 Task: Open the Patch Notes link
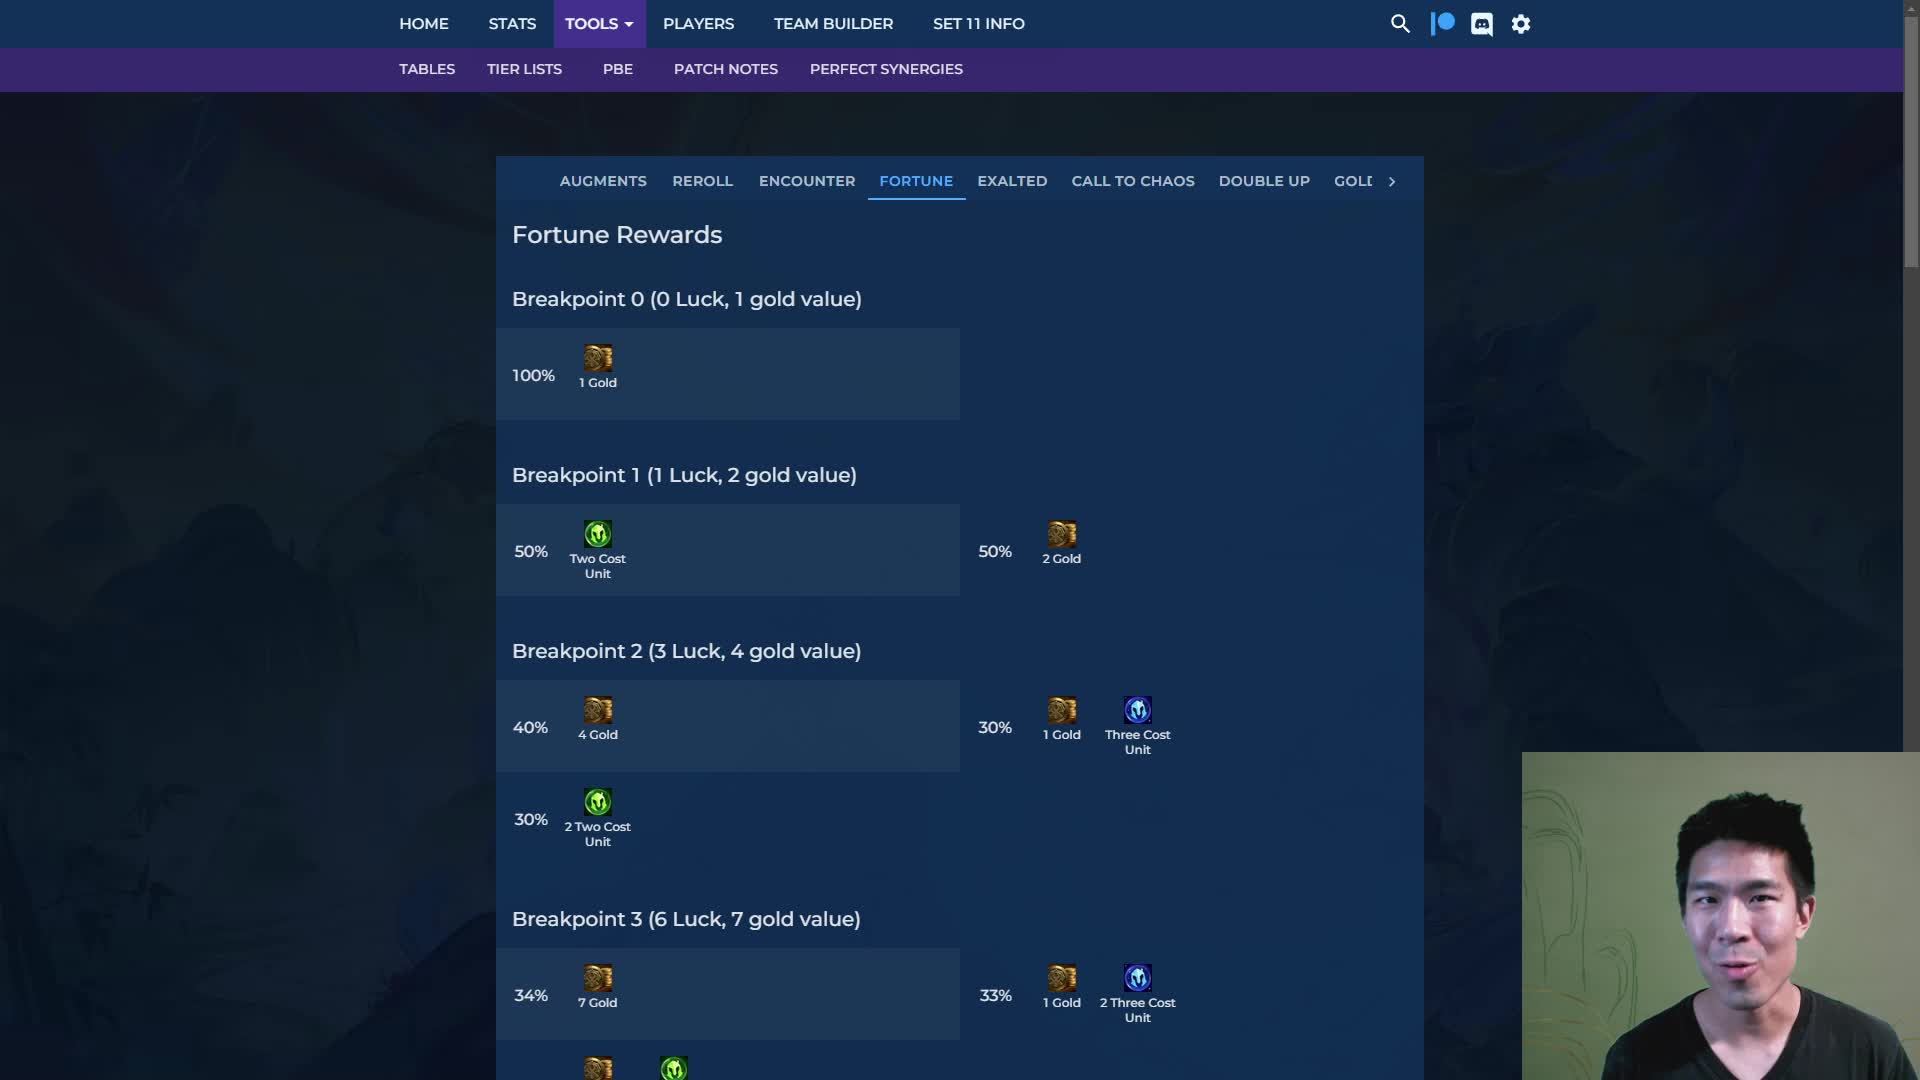726,69
